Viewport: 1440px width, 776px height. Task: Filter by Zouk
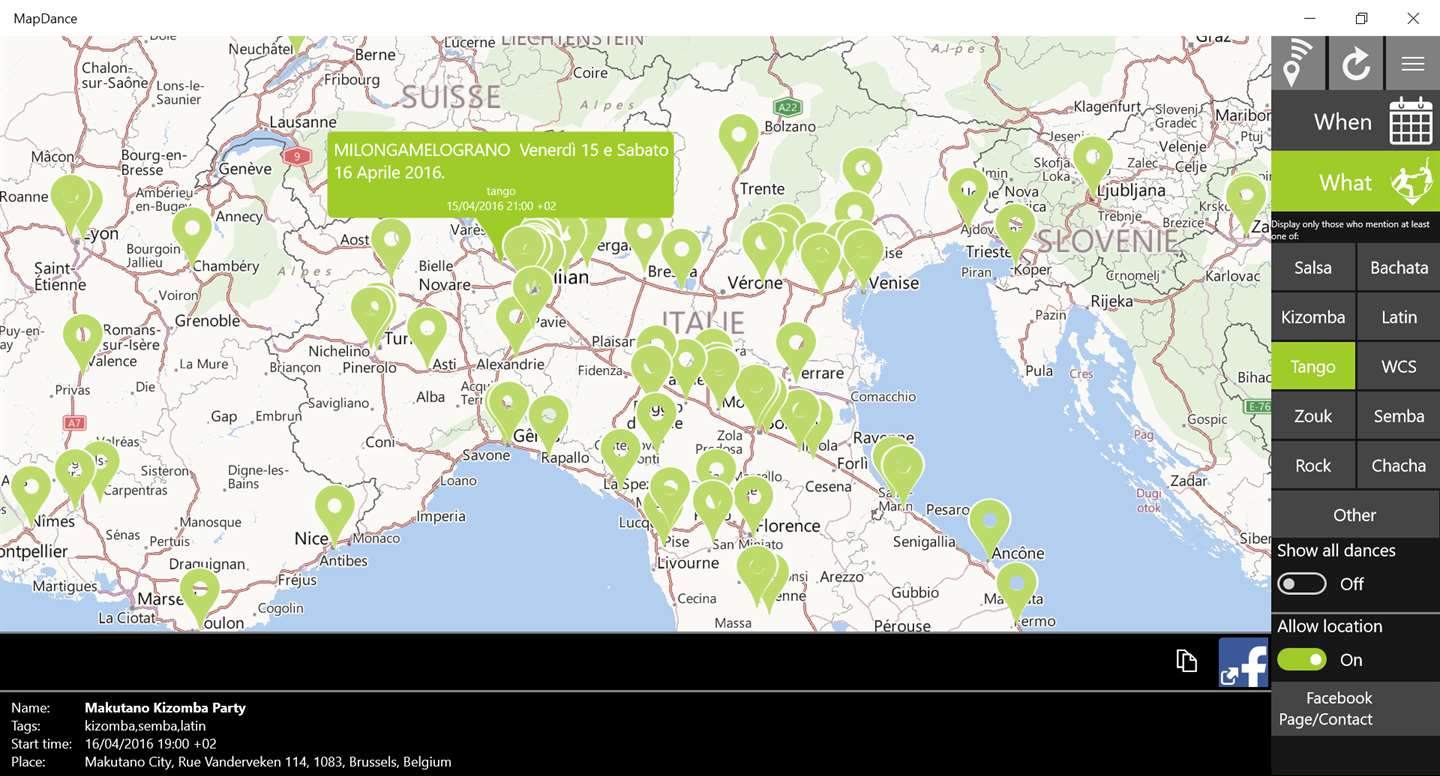[1313, 416]
